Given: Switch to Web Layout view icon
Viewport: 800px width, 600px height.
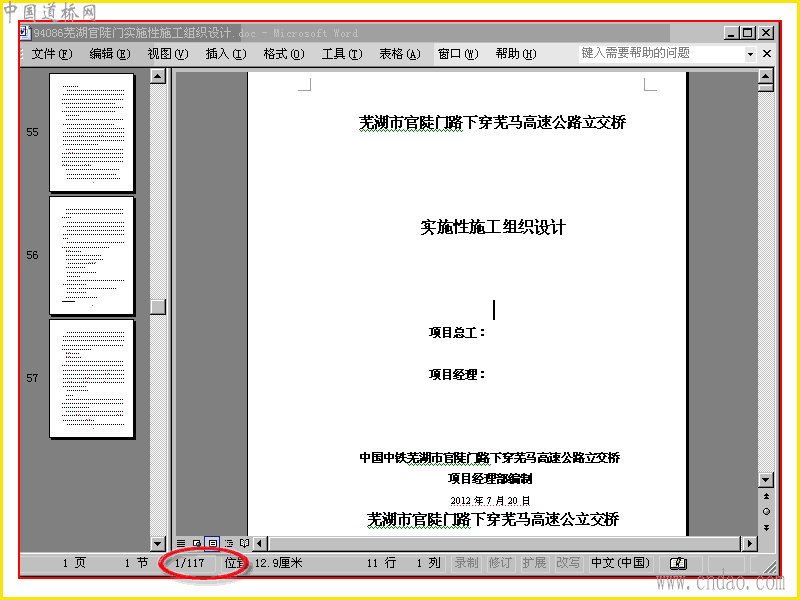Looking at the screenshot, I should pyautogui.click(x=196, y=543).
